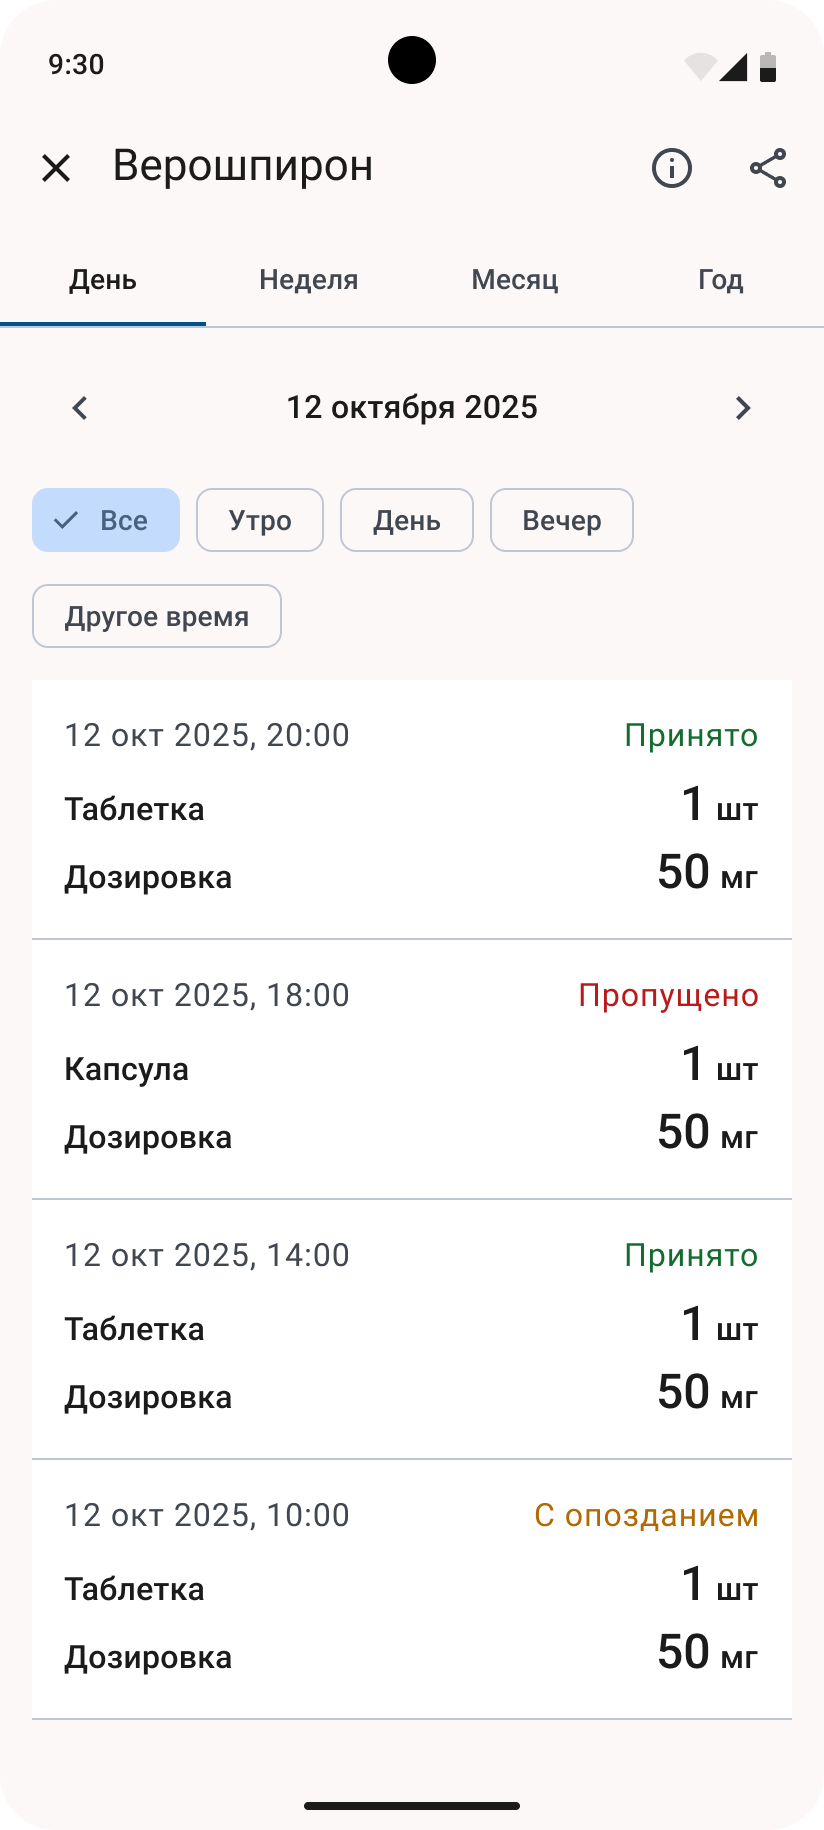The height and width of the screenshot is (1830, 824).
Task: Open the 20:00 Принято entry
Action: 412,809
